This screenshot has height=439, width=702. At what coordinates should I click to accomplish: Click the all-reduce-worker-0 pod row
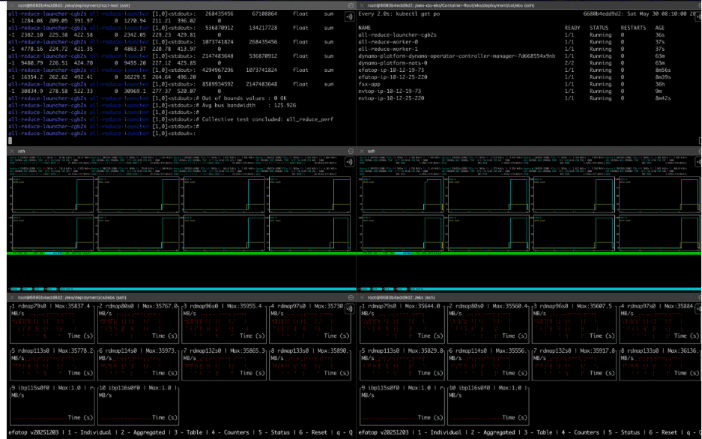click(511, 42)
